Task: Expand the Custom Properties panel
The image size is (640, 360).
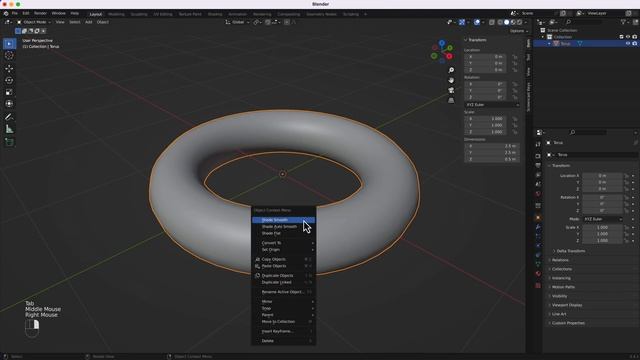Action: (568, 323)
